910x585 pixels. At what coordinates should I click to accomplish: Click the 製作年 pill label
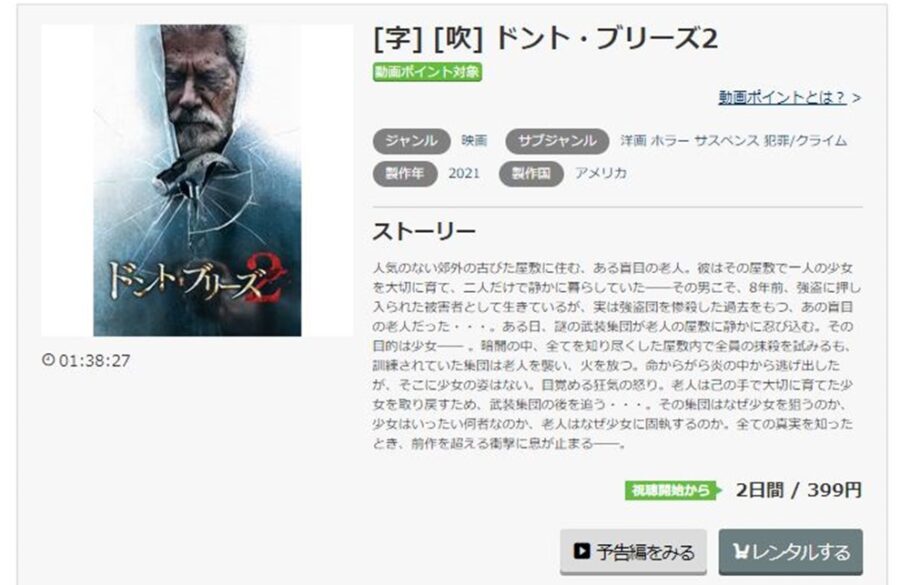pyautogui.click(x=405, y=174)
